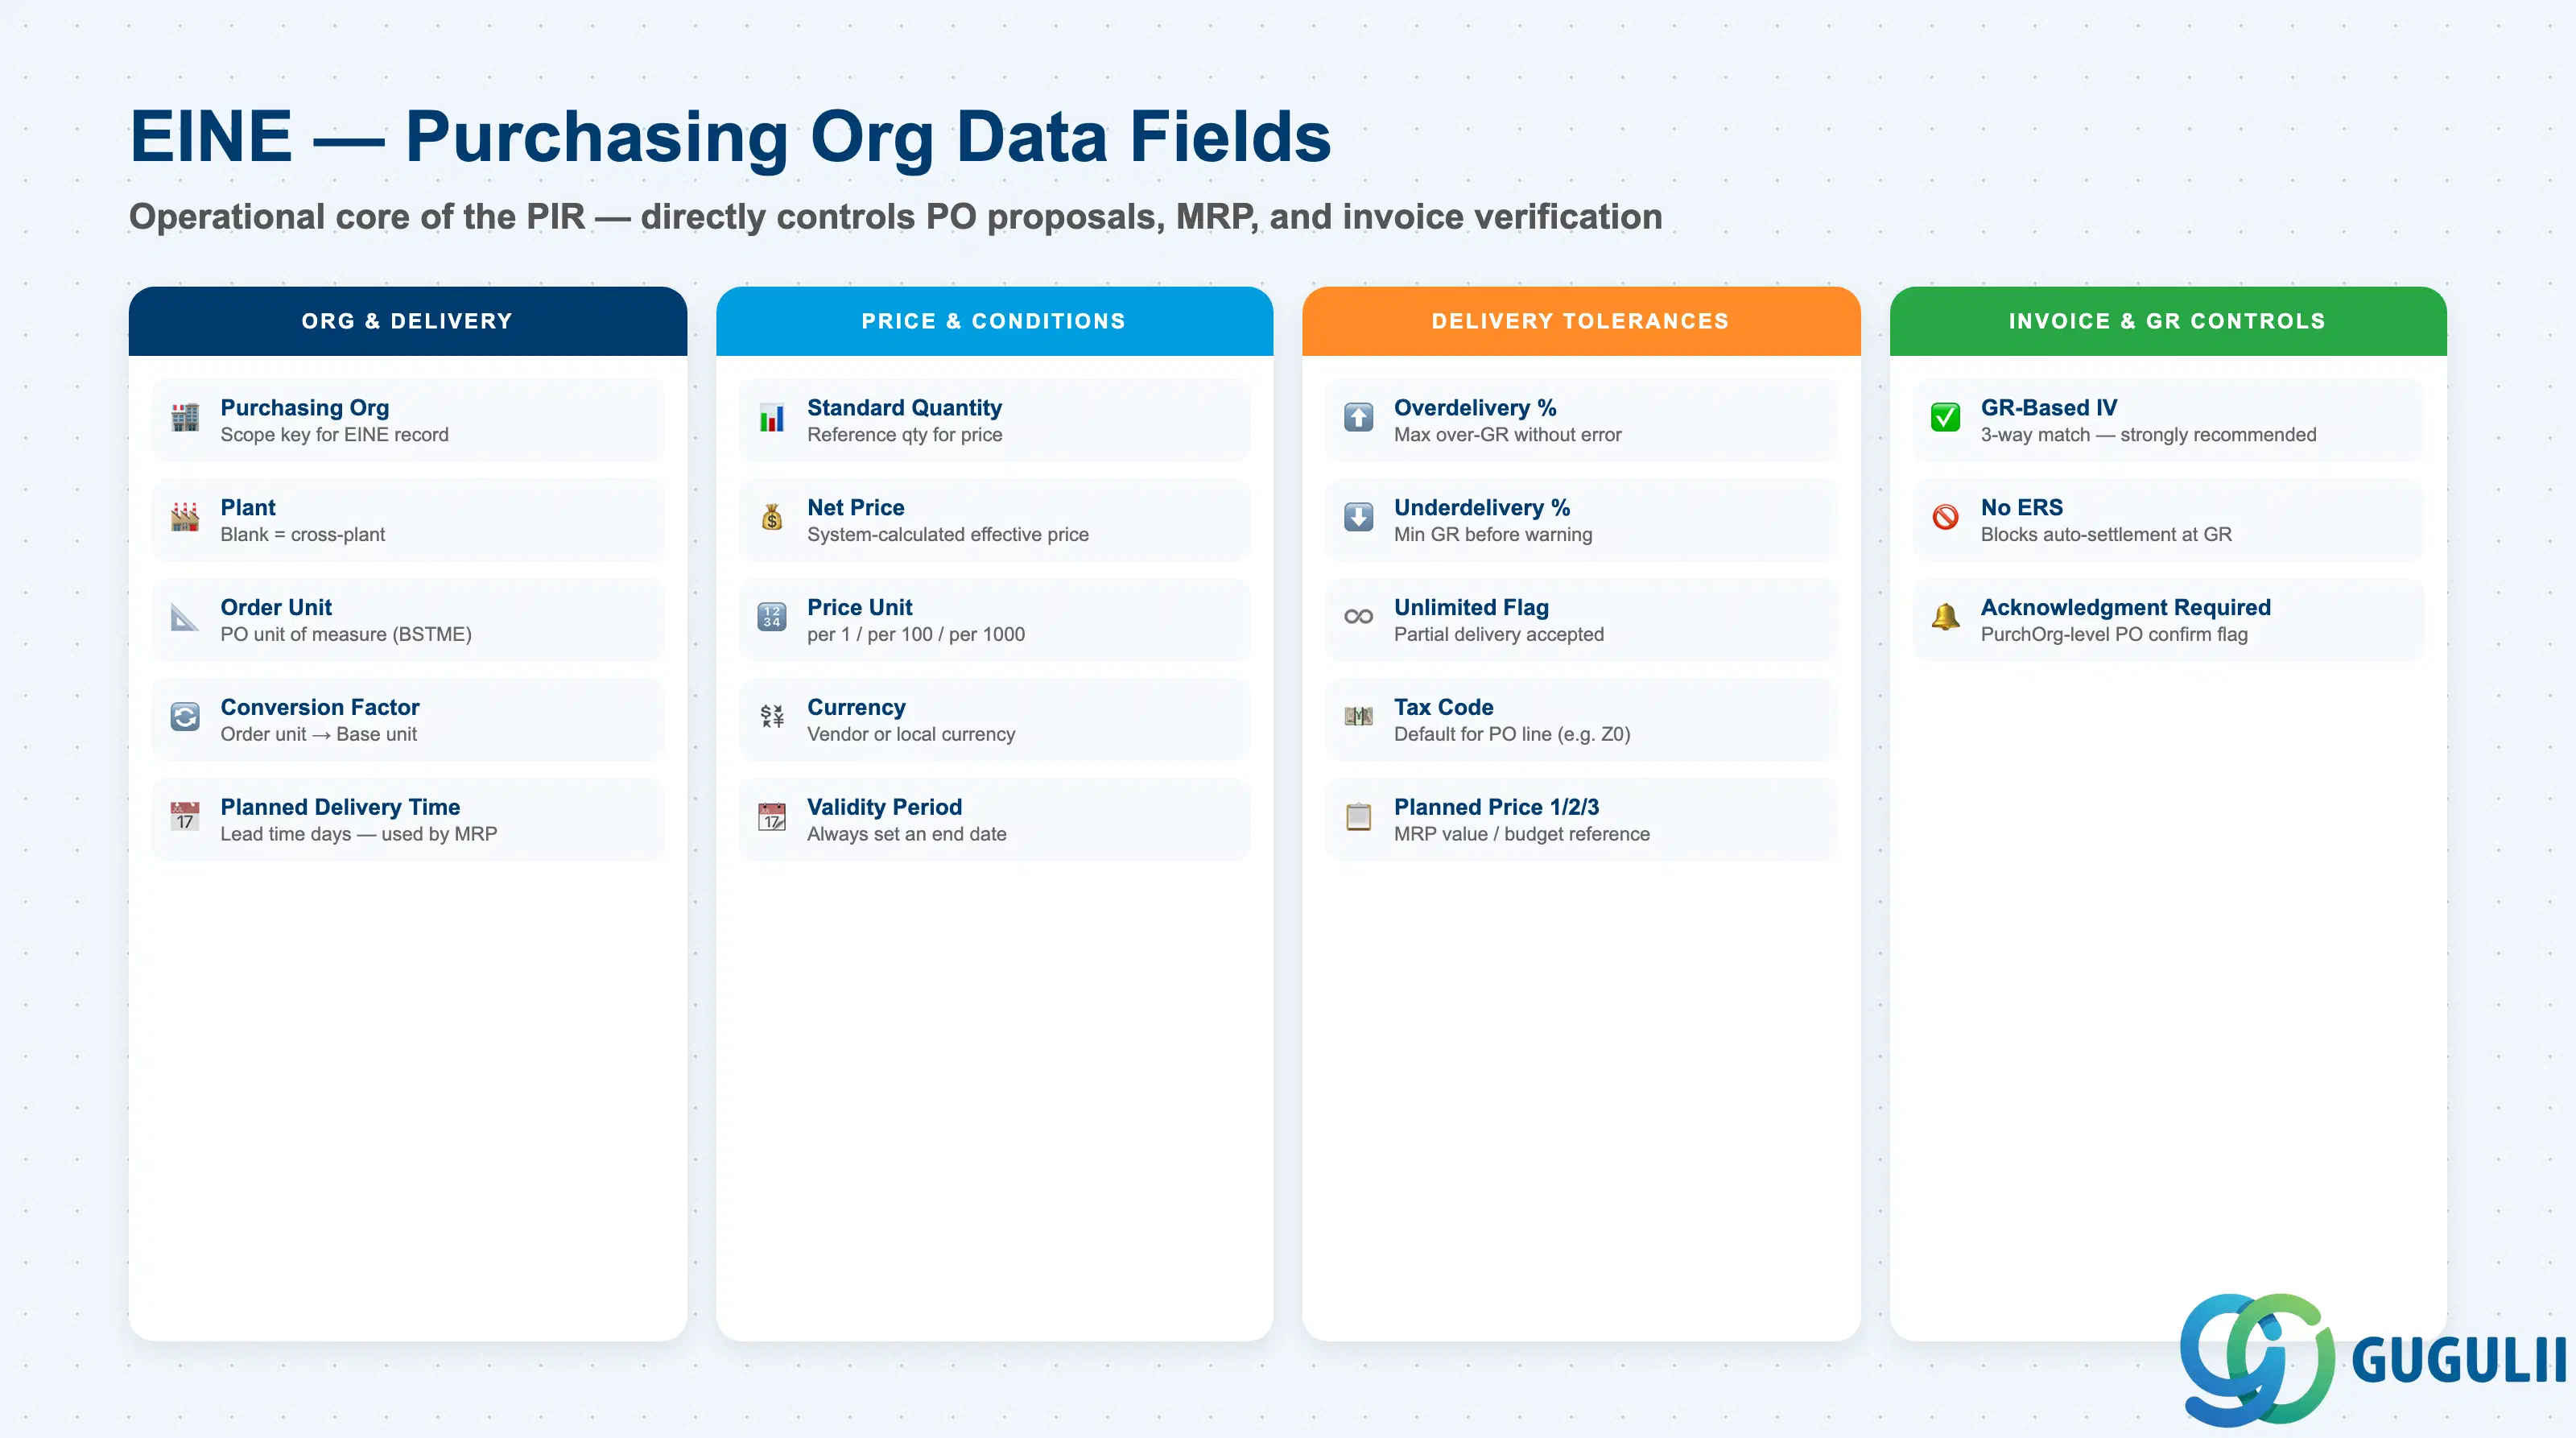This screenshot has height=1438, width=2576.
Task: Click the Acknowledgment Required bell icon
Action: [1945, 617]
